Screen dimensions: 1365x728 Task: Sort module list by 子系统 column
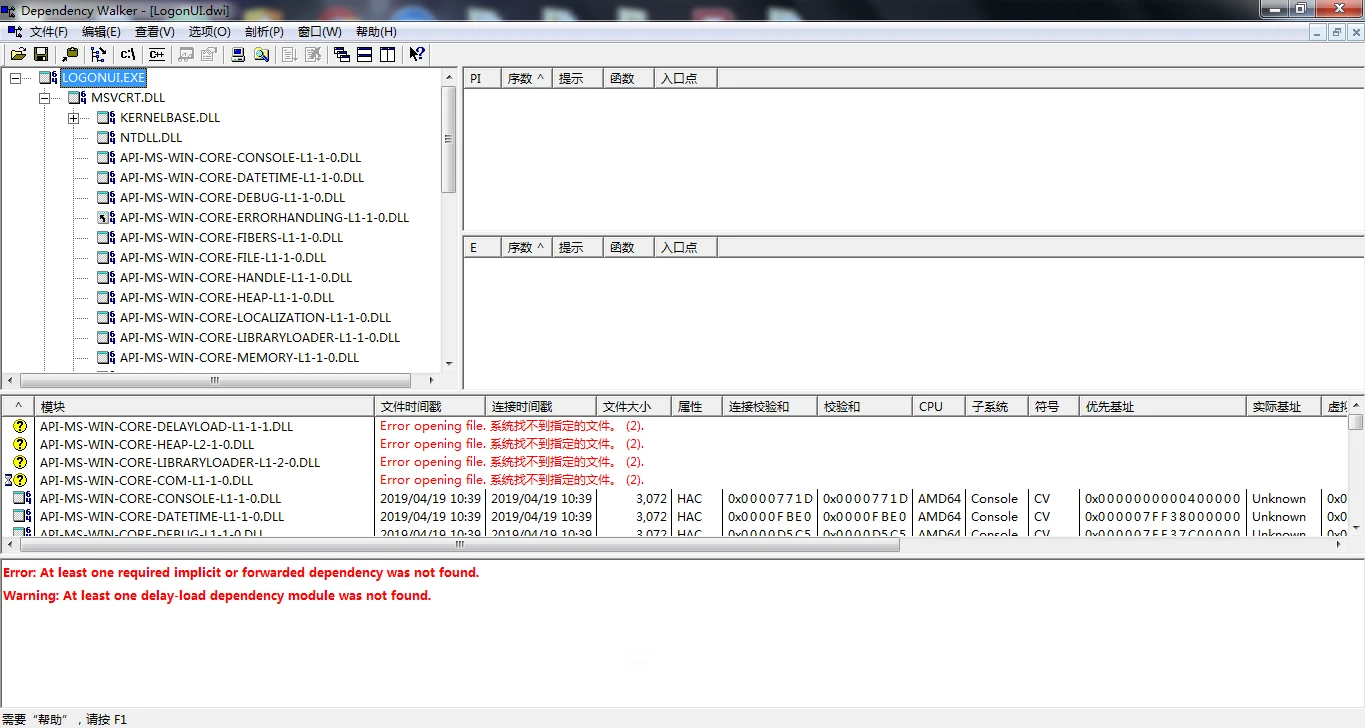(997, 407)
